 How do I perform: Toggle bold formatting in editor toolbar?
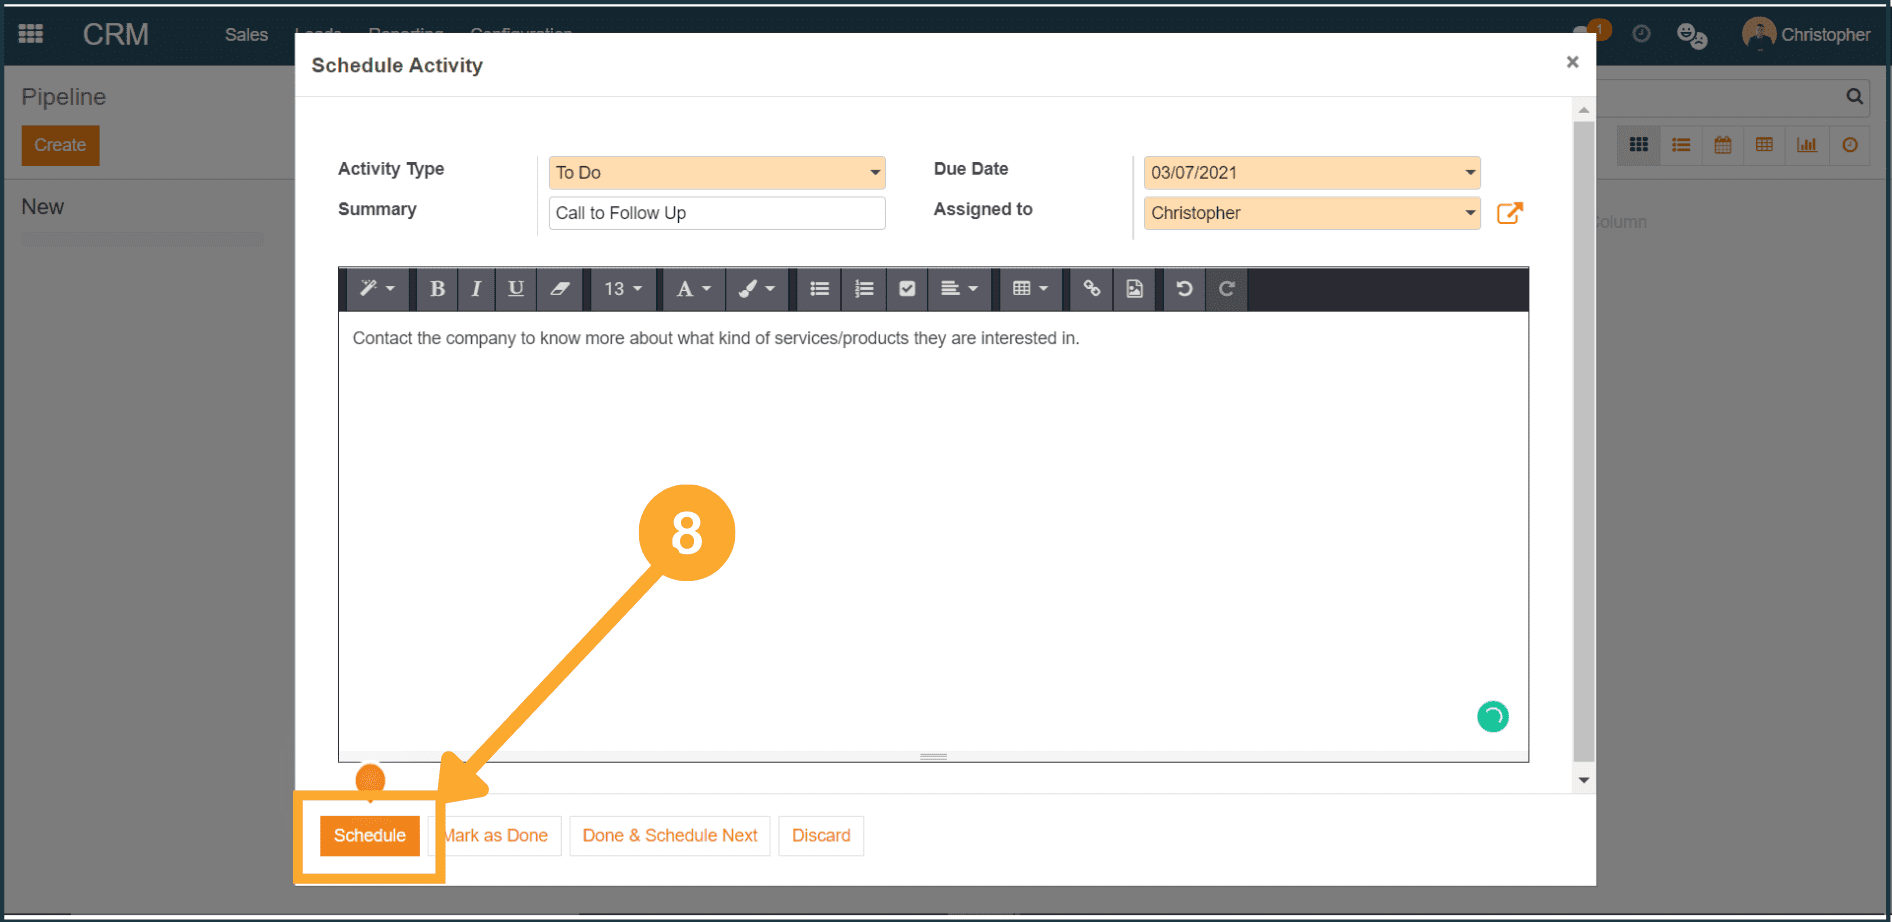click(x=437, y=289)
